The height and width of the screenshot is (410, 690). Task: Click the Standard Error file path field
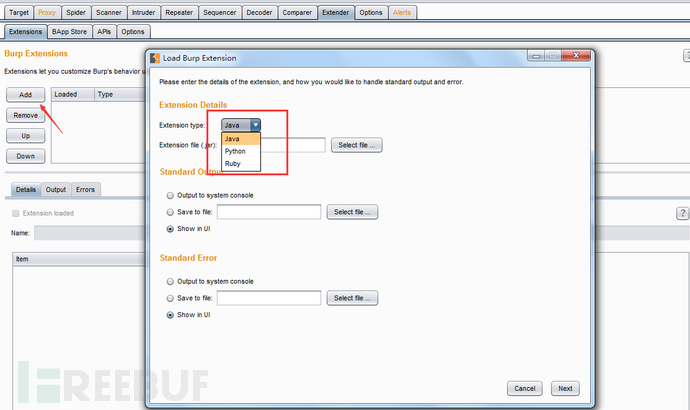(269, 298)
